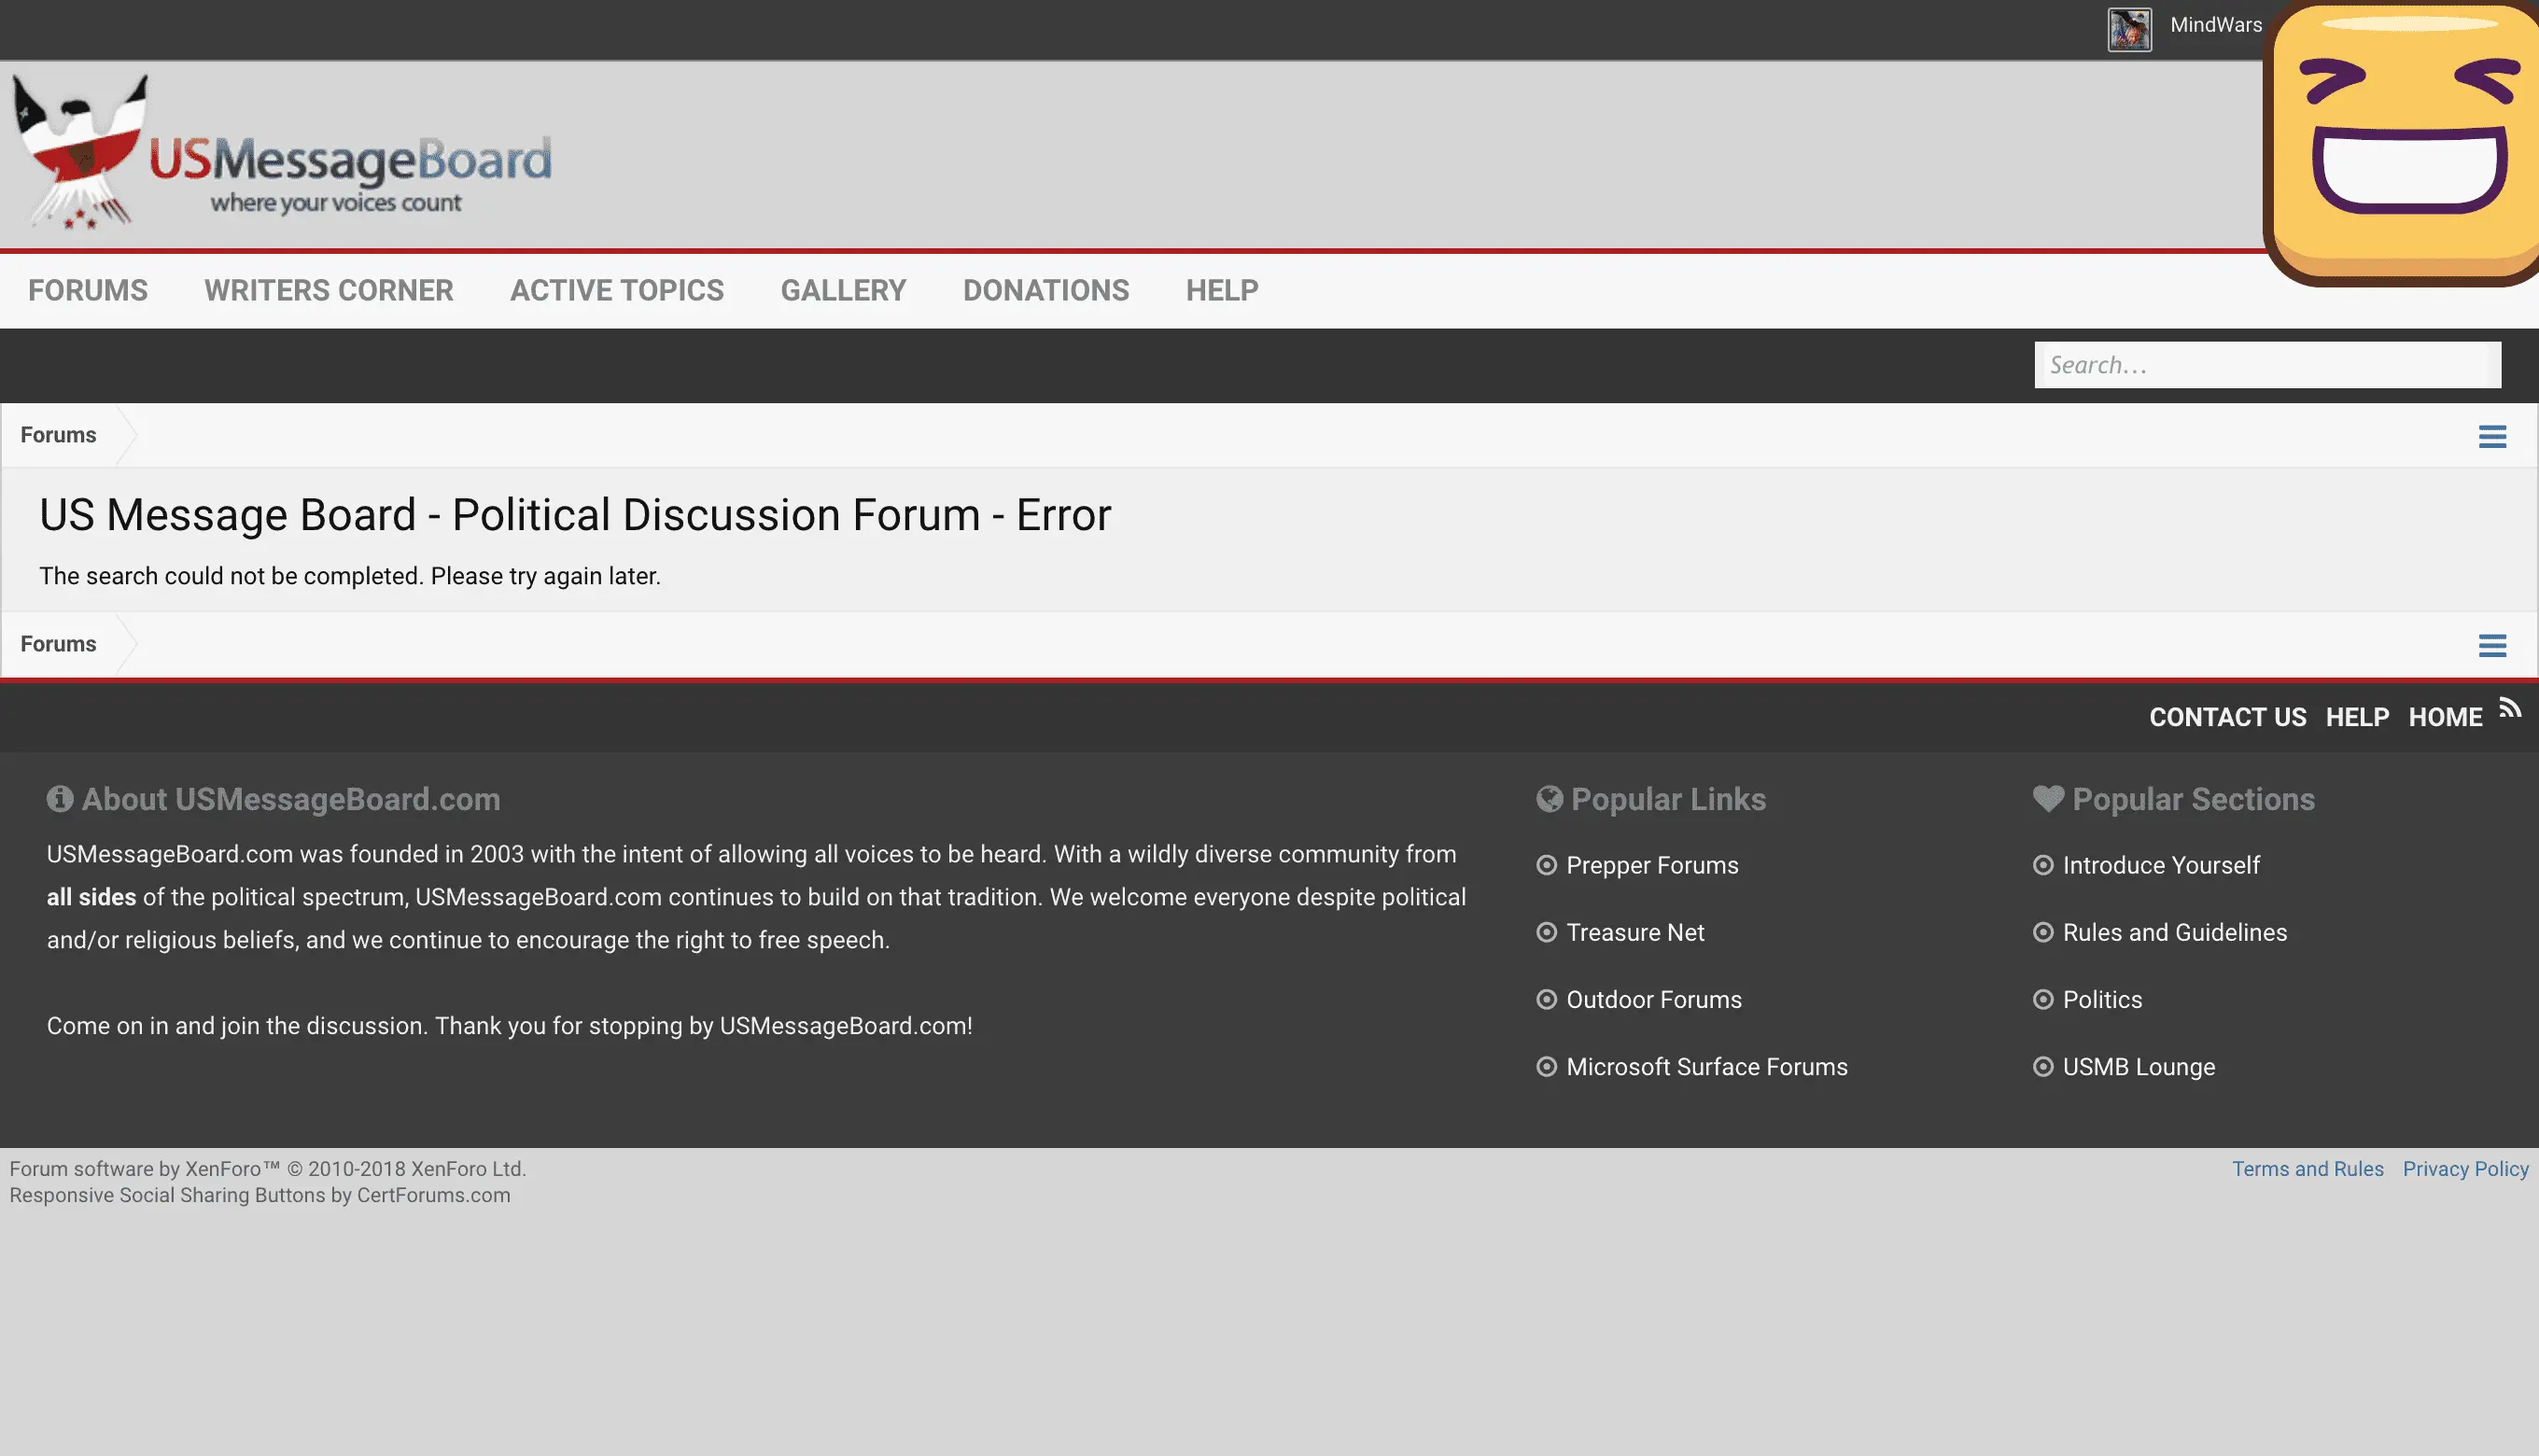Screen dimensions: 2539x1456
Task: Click the RSS feed icon
Action: [2509, 709]
